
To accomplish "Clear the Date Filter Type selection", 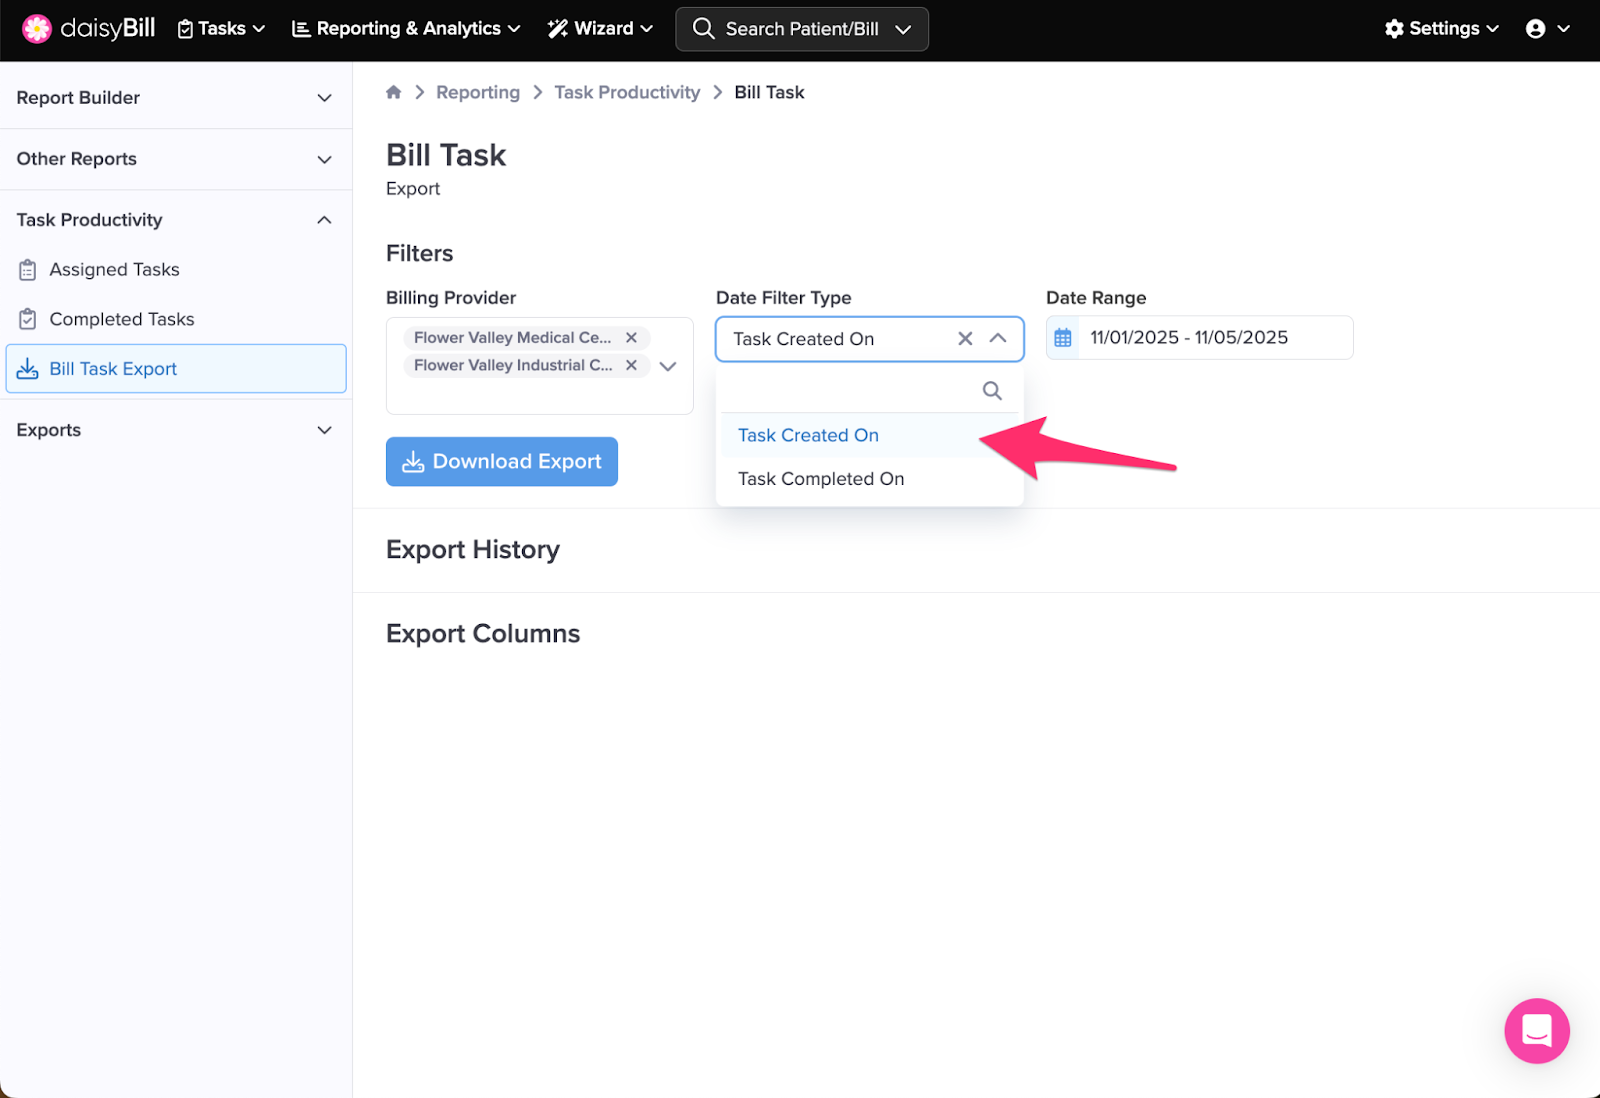I will pos(965,339).
